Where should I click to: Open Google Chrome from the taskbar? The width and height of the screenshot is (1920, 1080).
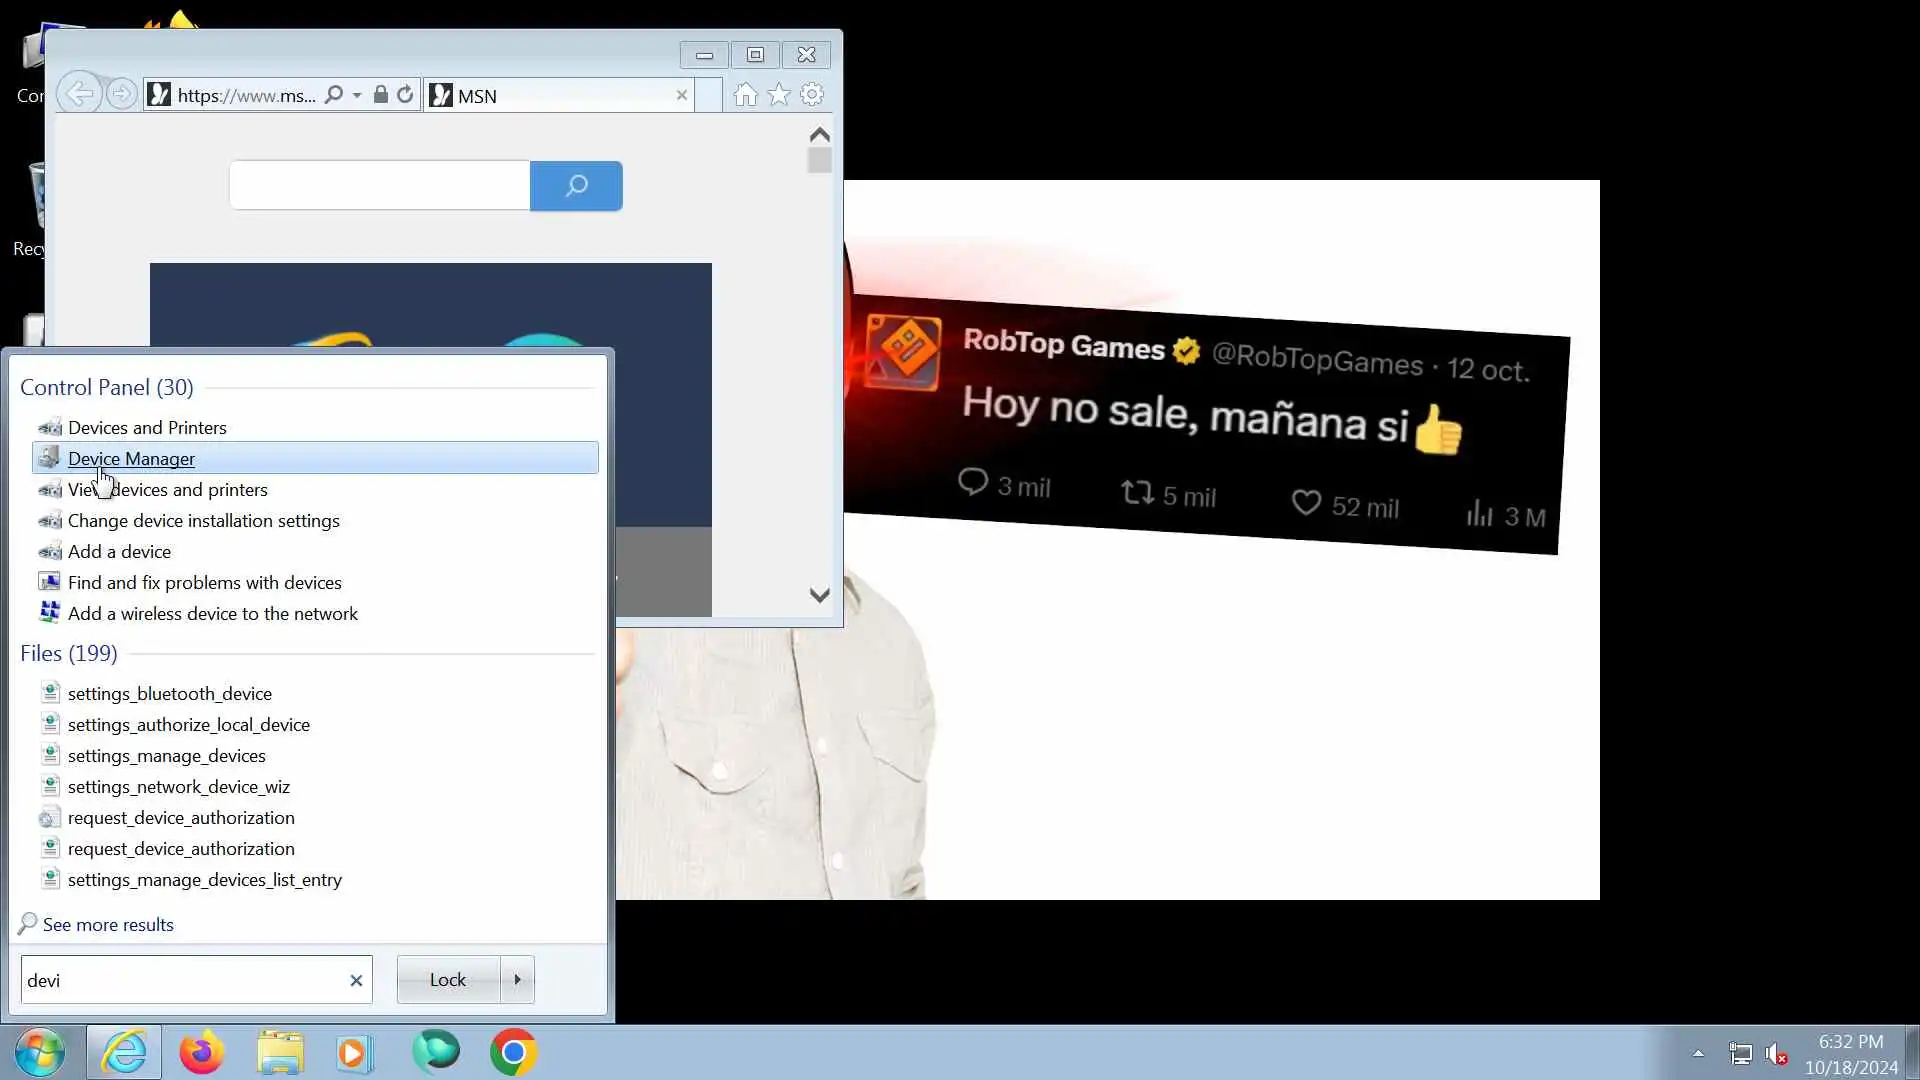click(x=513, y=1053)
